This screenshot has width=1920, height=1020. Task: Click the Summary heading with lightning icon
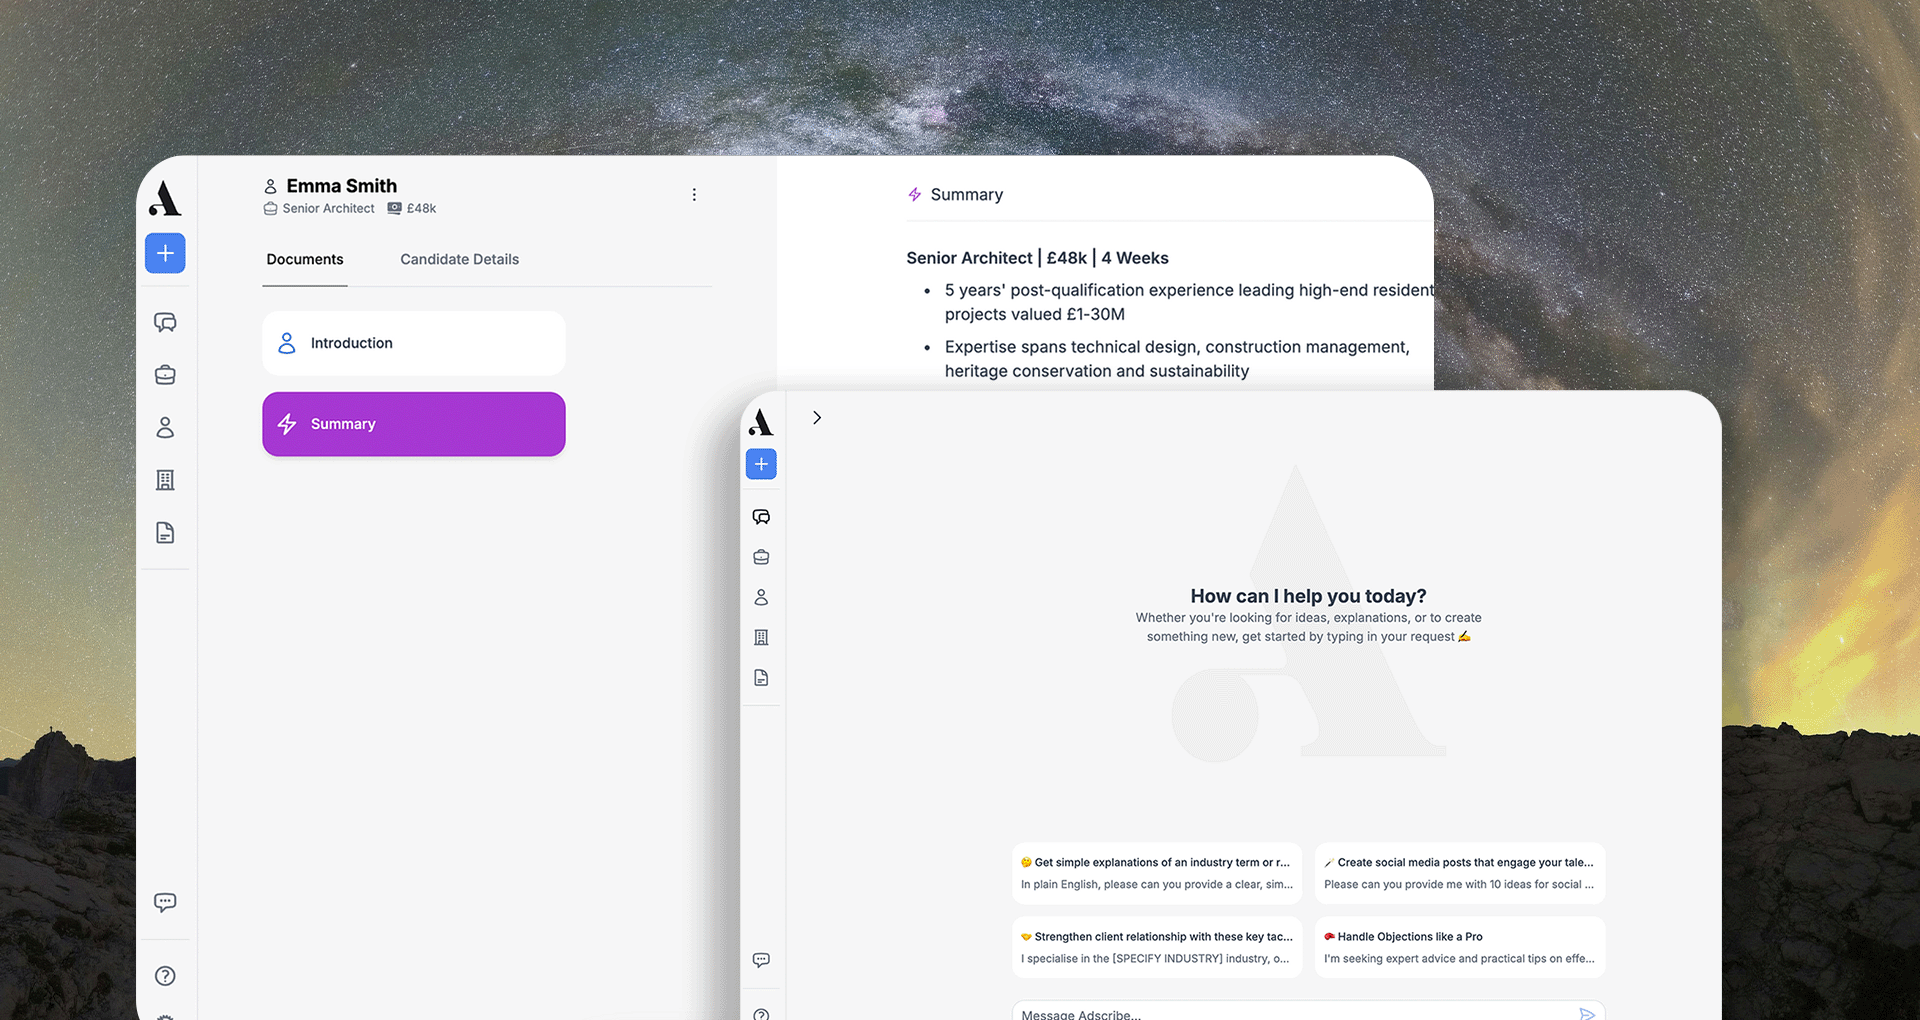tap(955, 194)
